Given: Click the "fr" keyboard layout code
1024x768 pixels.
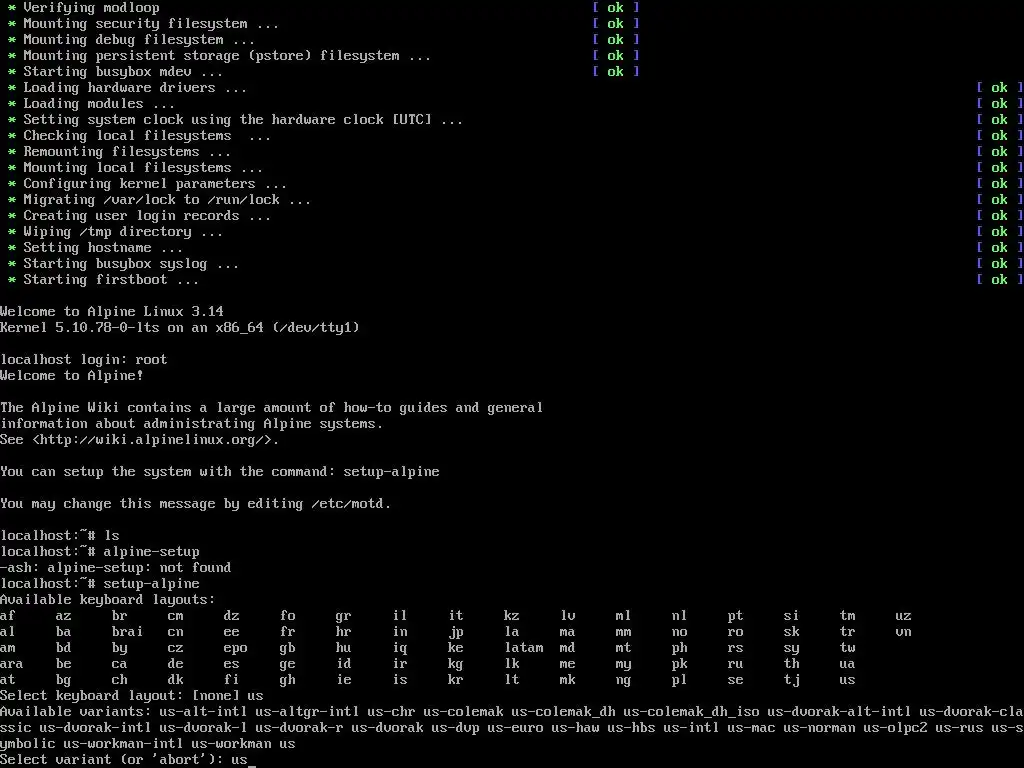Looking at the screenshot, I should 287,632.
